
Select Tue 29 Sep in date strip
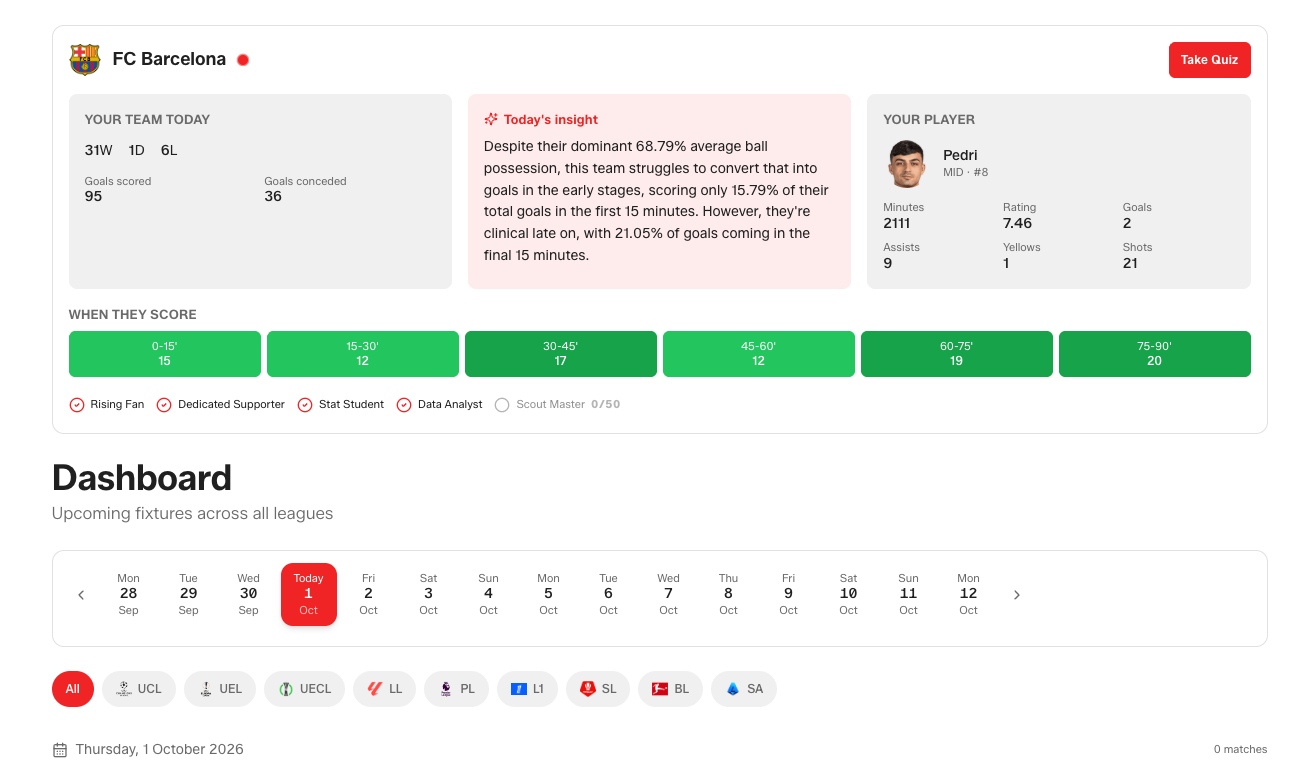click(x=189, y=594)
